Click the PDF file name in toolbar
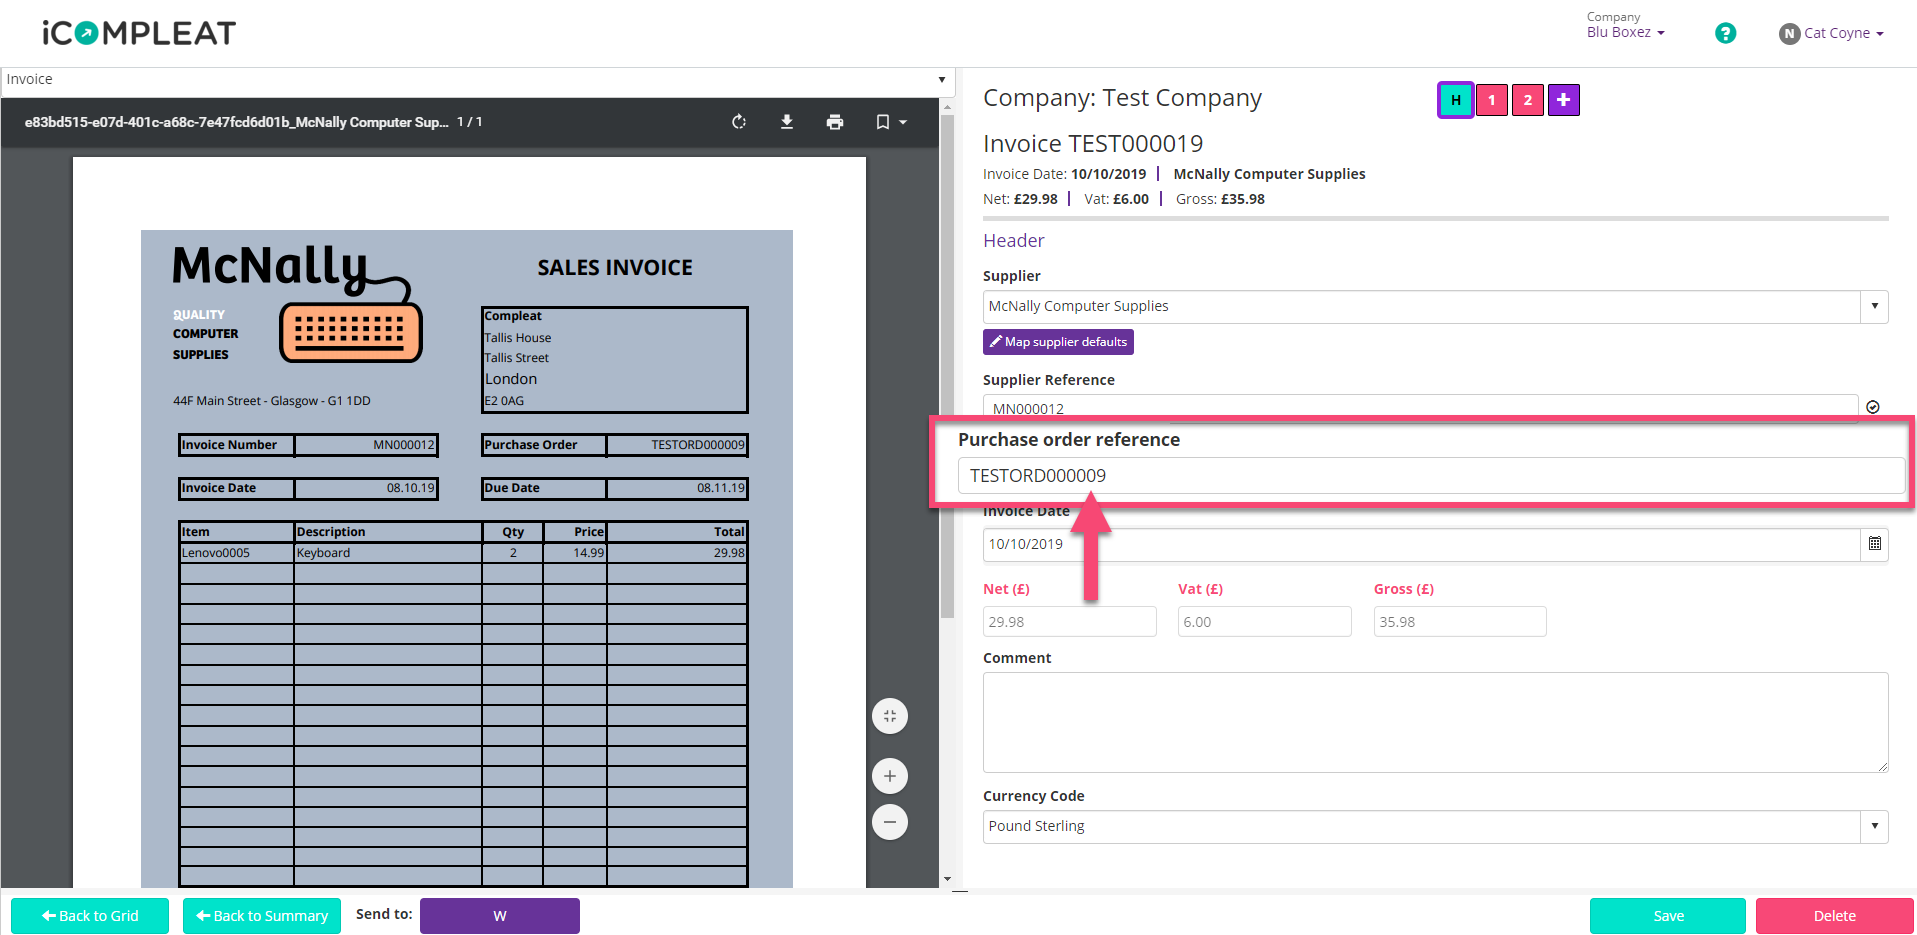Viewport: 1917px width, 935px height. [237, 122]
